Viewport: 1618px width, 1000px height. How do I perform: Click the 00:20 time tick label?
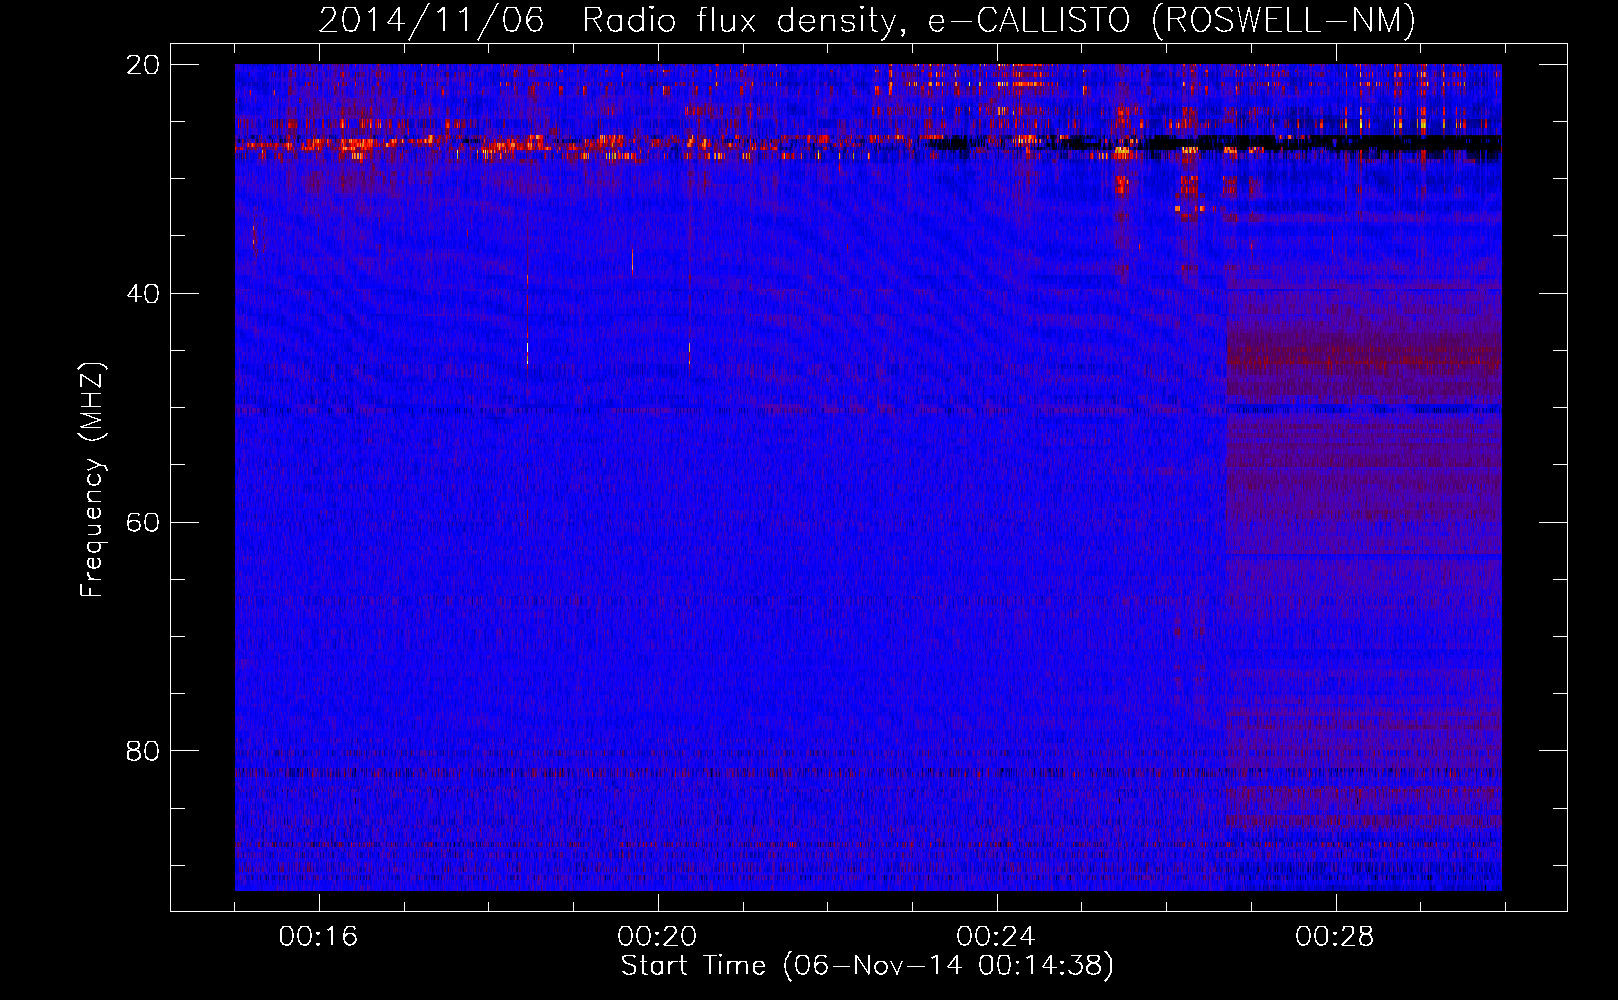point(657,936)
